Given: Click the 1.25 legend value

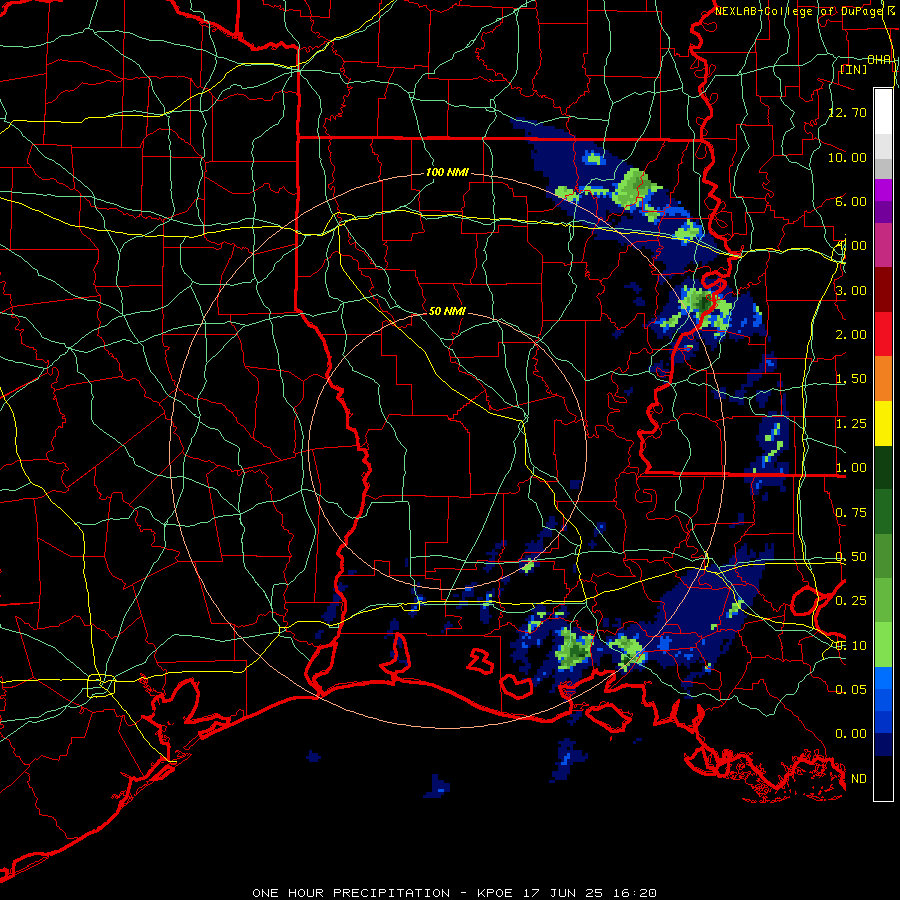Looking at the screenshot, I should click(x=851, y=424).
